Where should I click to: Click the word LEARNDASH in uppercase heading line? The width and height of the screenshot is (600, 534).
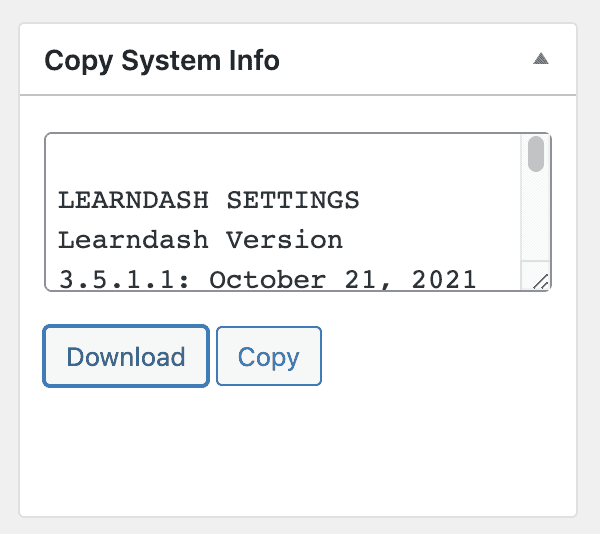click(x=133, y=200)
